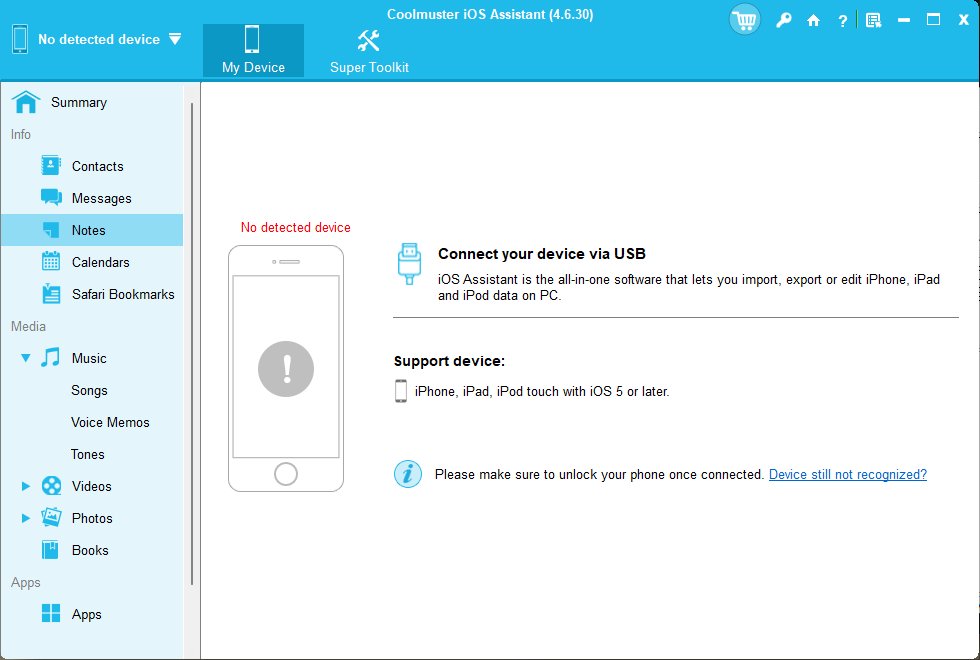Open the home page icon in title bar
Image resolution: width=980 pixels, height=660 pixels.
click(x=813, y=21)
